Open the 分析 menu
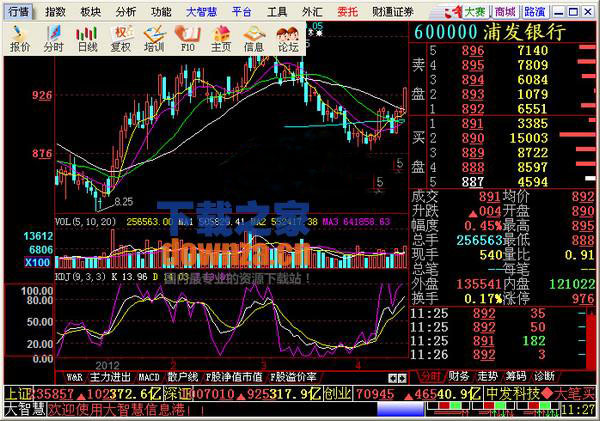Screen dimensions: 600x421 [x=126, y=12]
